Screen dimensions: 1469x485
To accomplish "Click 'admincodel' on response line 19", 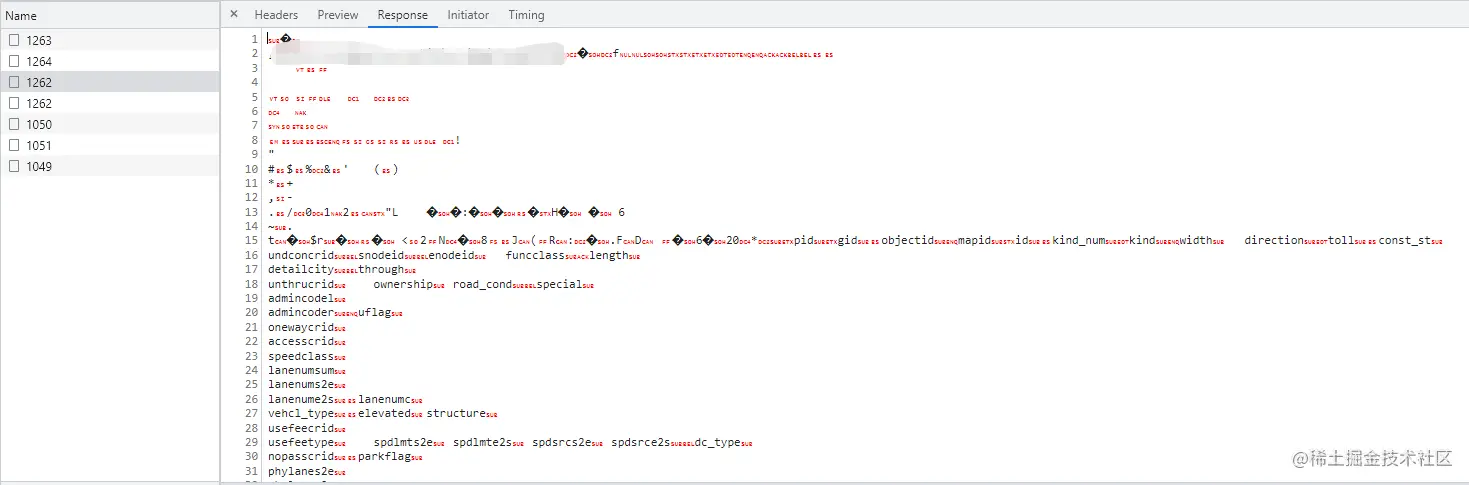I will [301, 299].
